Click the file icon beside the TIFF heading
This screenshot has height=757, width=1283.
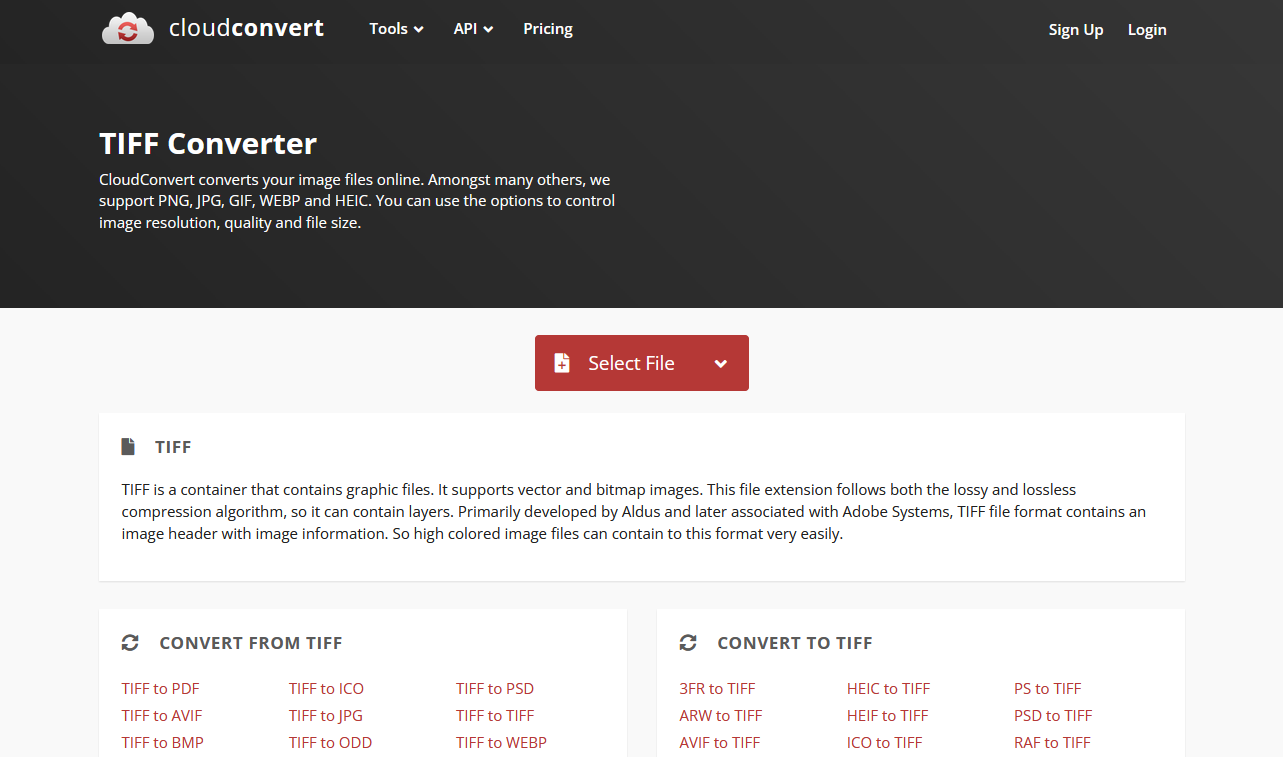(x=128, y=446)
